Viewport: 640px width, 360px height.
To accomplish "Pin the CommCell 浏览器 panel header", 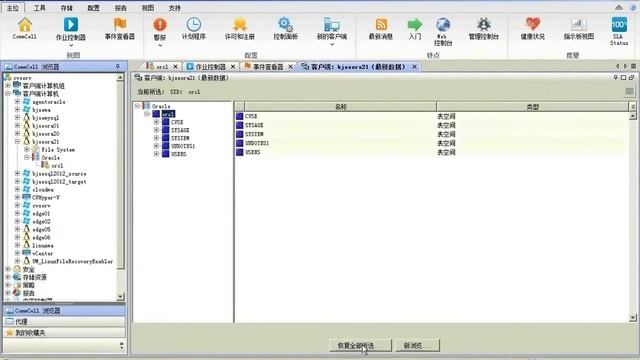I will 118,66.
